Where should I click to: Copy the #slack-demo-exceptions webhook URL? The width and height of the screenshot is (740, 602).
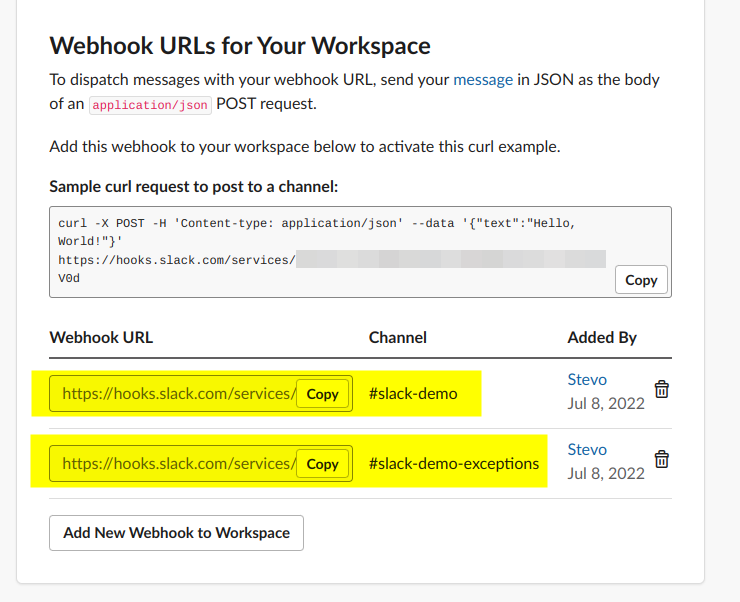click(322, 464)
